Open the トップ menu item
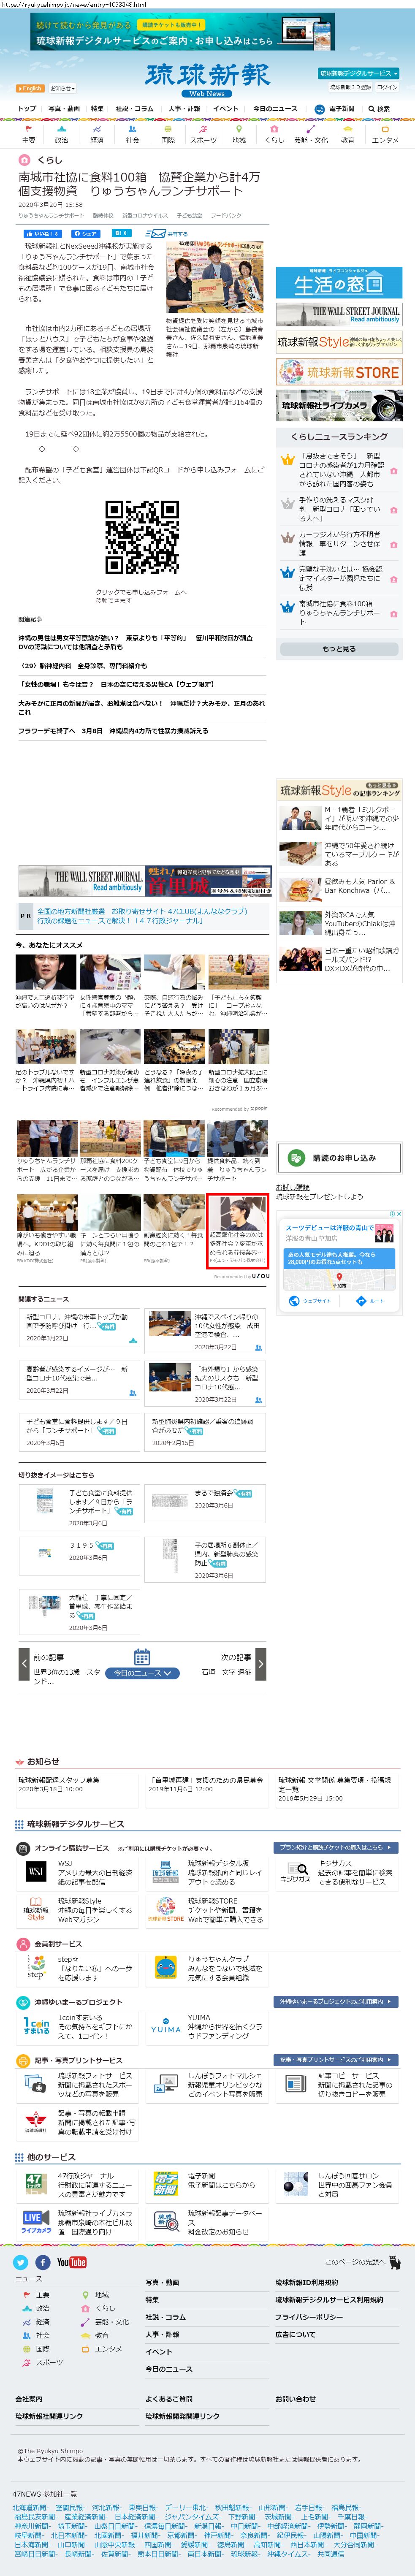This screenshot has height=2576, width=415. click(x=27, y=109)
